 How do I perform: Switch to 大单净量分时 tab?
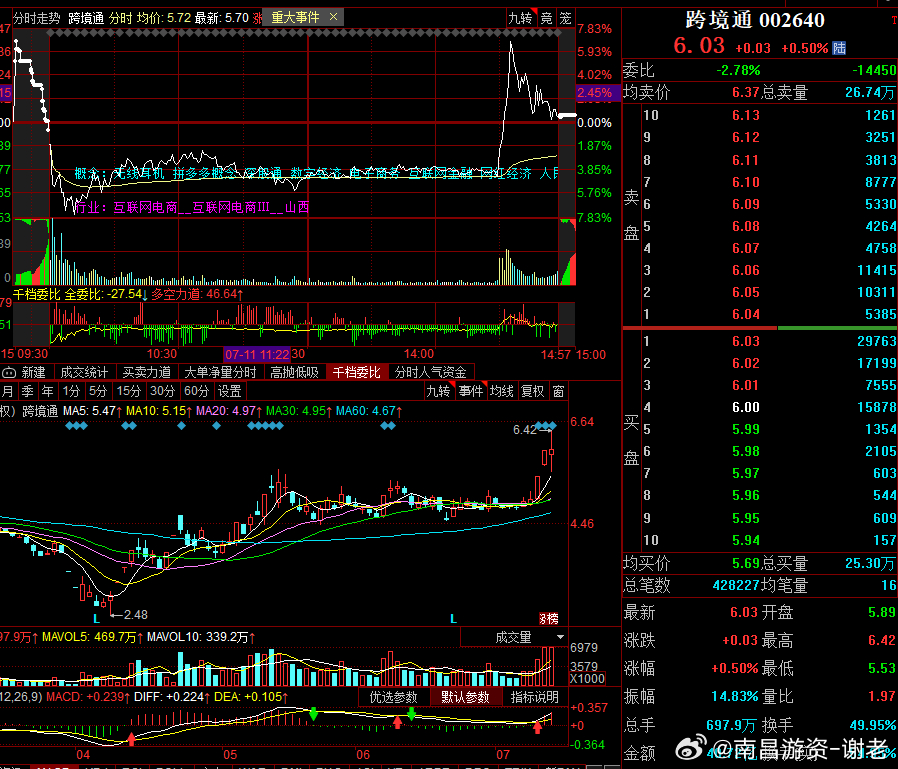[220, 372]
